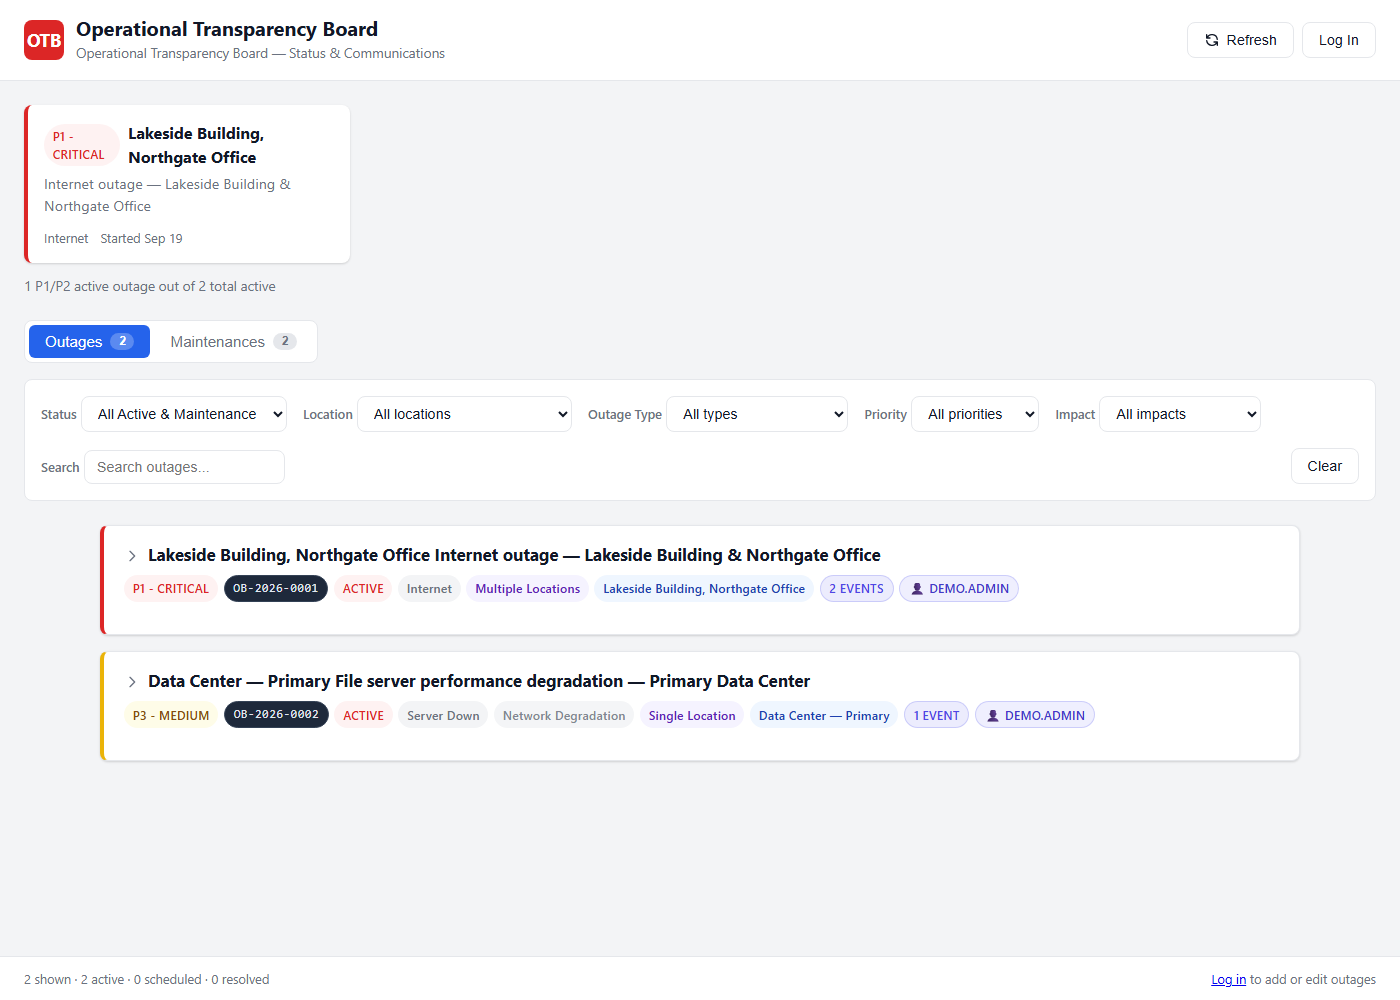Click the Log In button

pos(1338,40)
